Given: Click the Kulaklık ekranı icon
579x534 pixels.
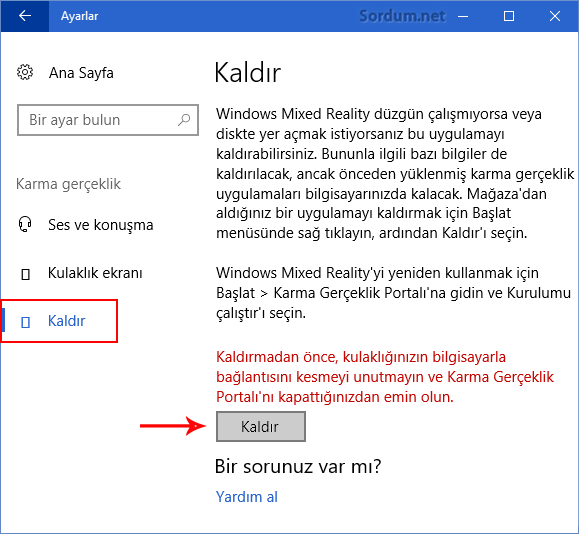Looking at the screenshot, I should coord(25,274).
